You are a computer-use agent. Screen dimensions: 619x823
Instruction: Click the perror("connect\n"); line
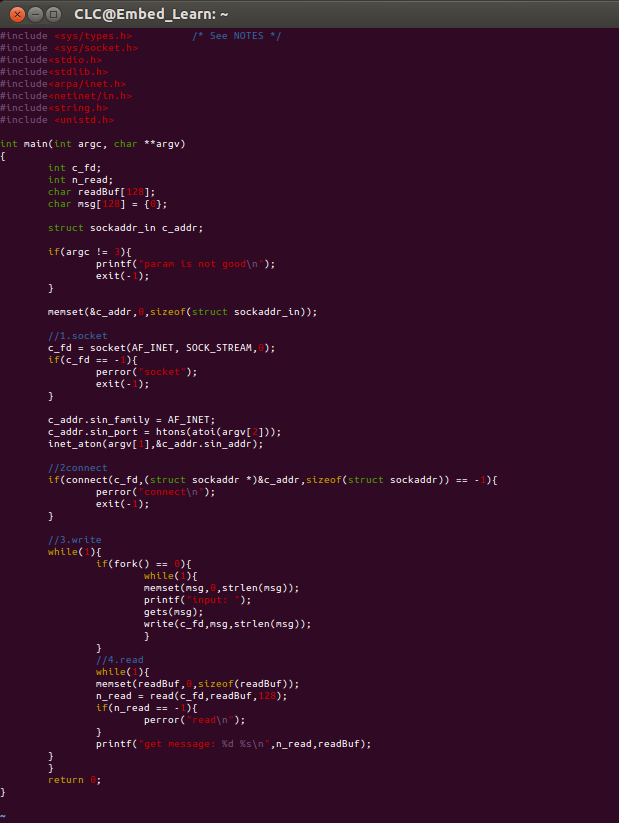point(155,492)
